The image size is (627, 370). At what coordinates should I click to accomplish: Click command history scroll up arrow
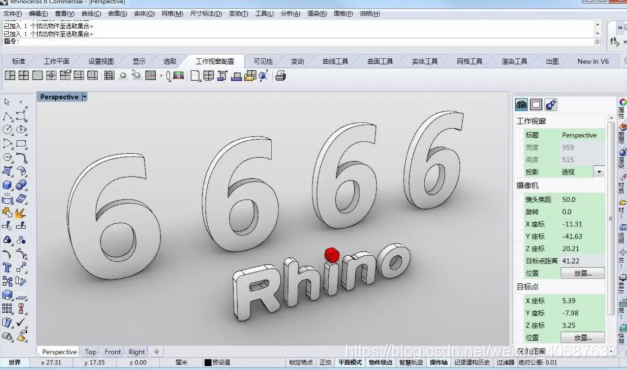pyautogui.click(x=598, y=24)
